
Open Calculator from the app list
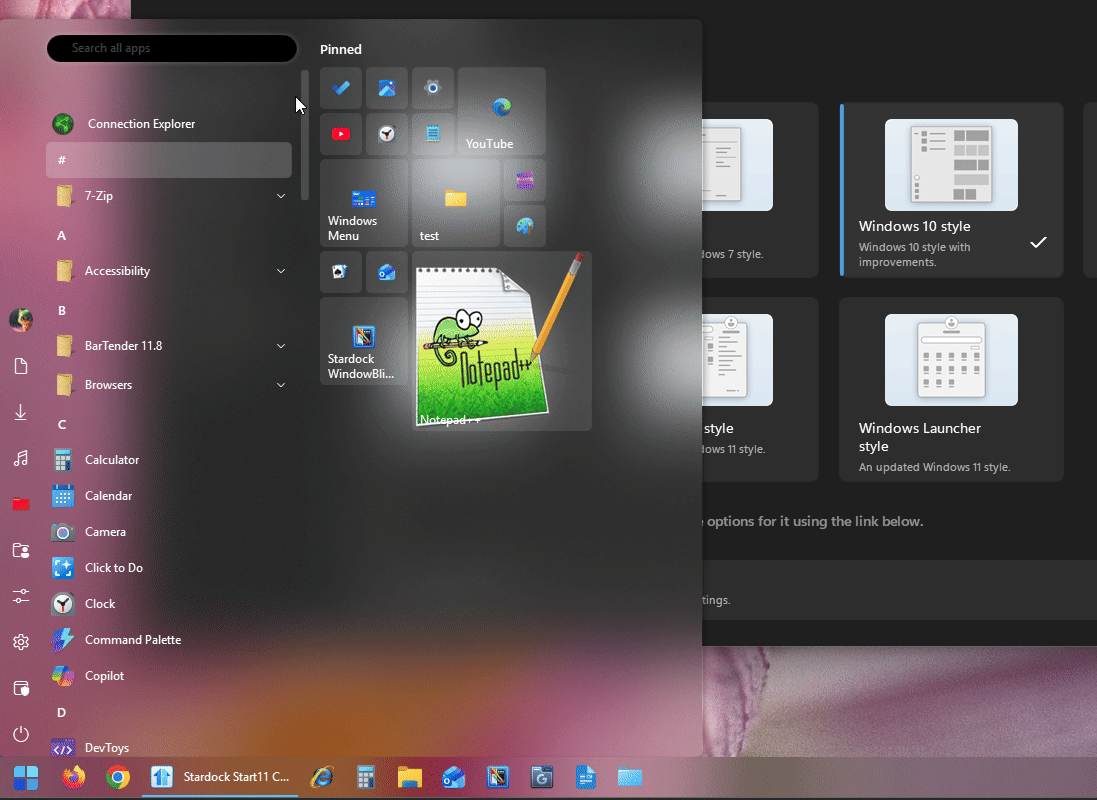coord(112,460)
